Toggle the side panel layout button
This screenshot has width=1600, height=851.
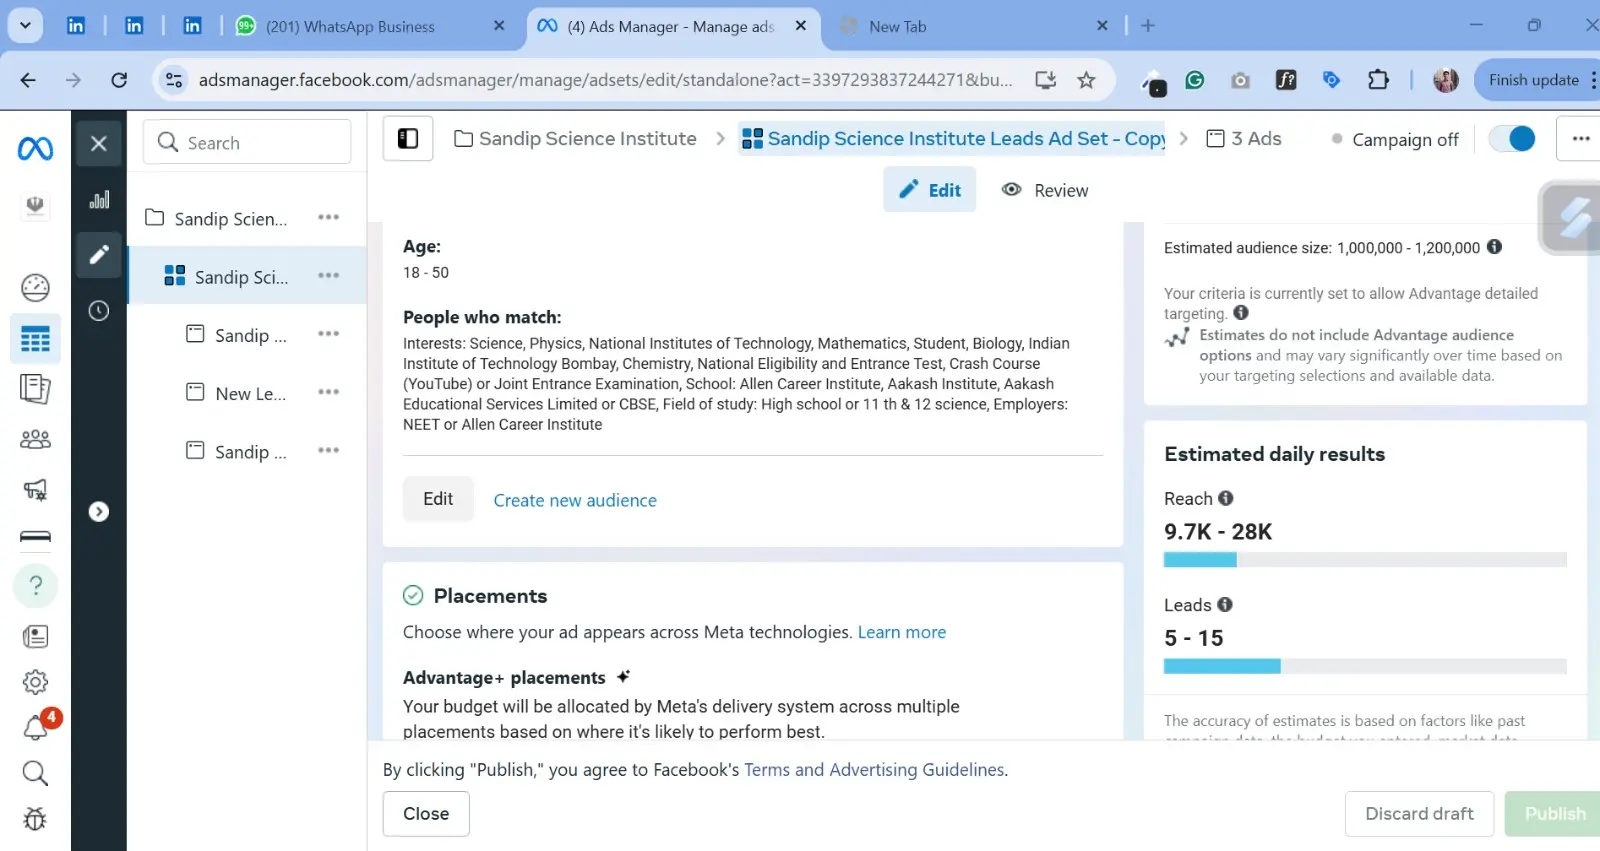[x=408, y=139]
